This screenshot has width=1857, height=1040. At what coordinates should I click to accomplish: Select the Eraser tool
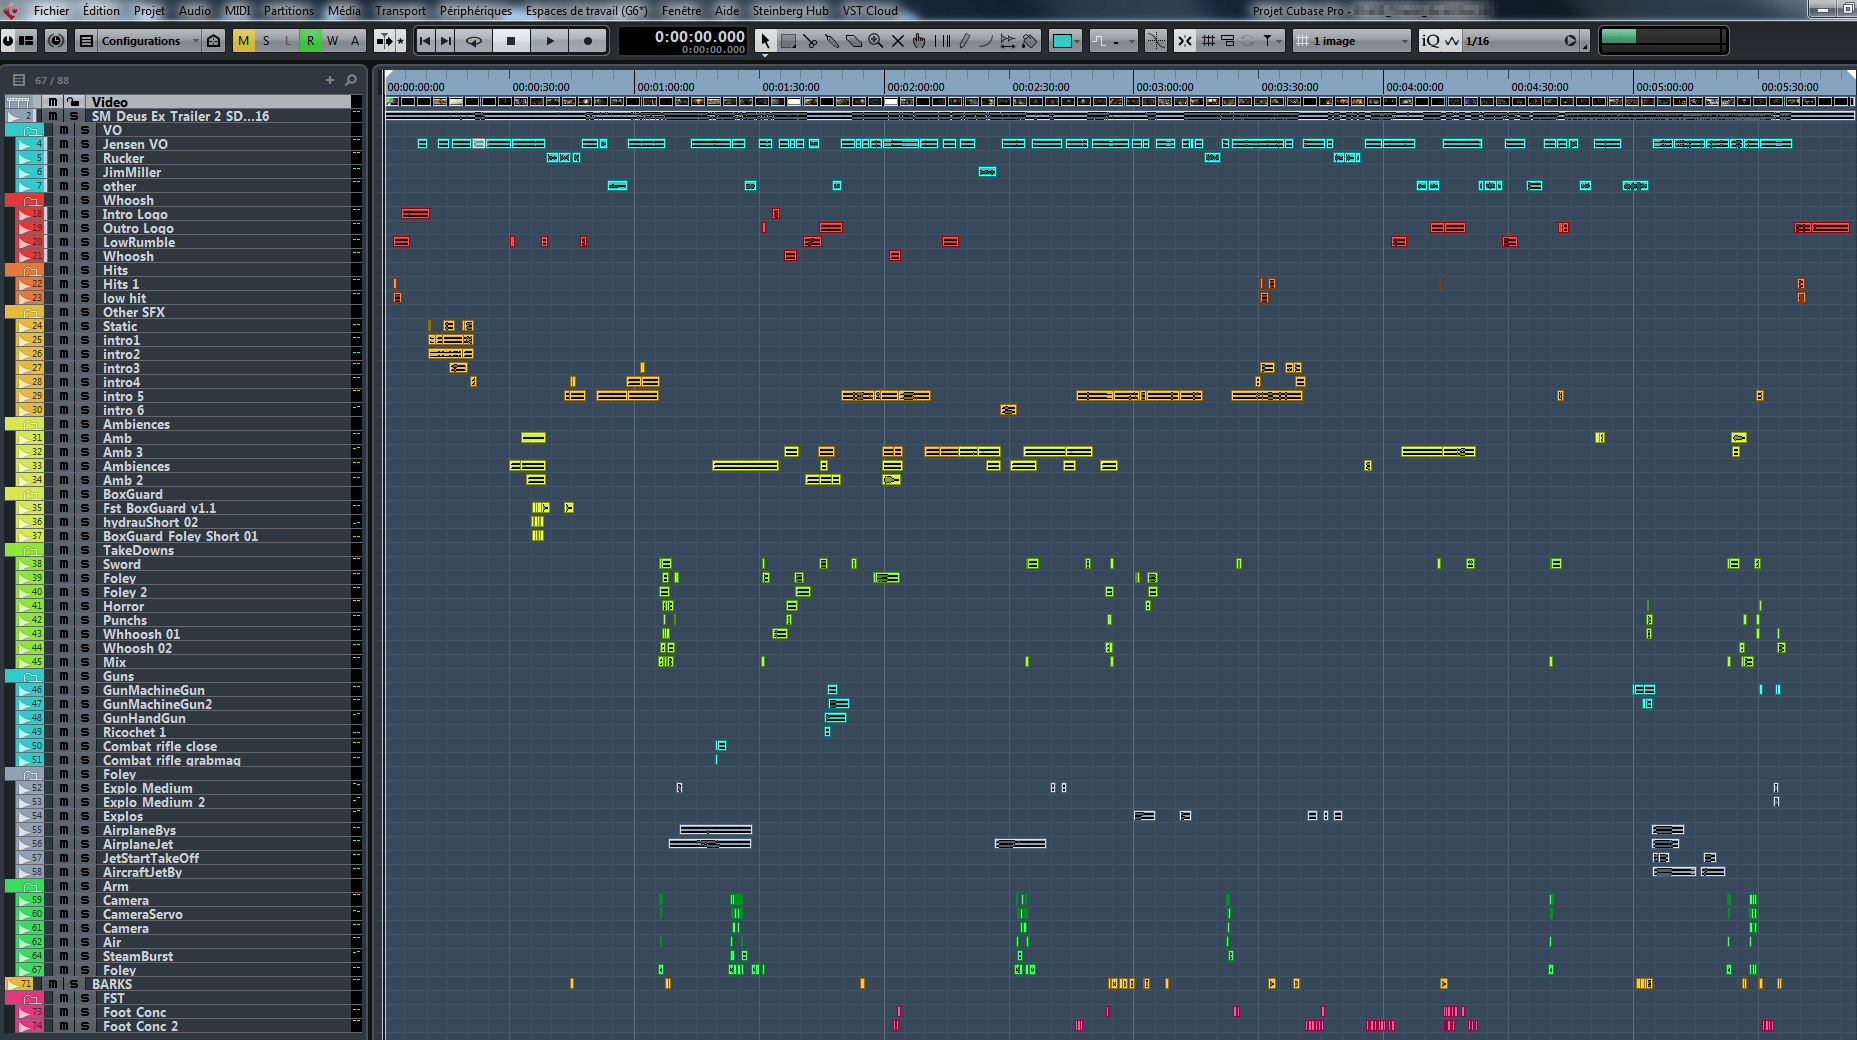[x=854, y=41]
